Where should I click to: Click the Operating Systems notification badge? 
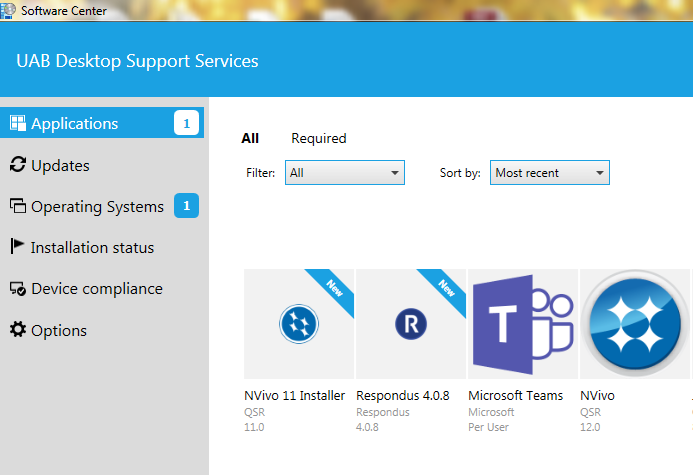click(186, 207)
